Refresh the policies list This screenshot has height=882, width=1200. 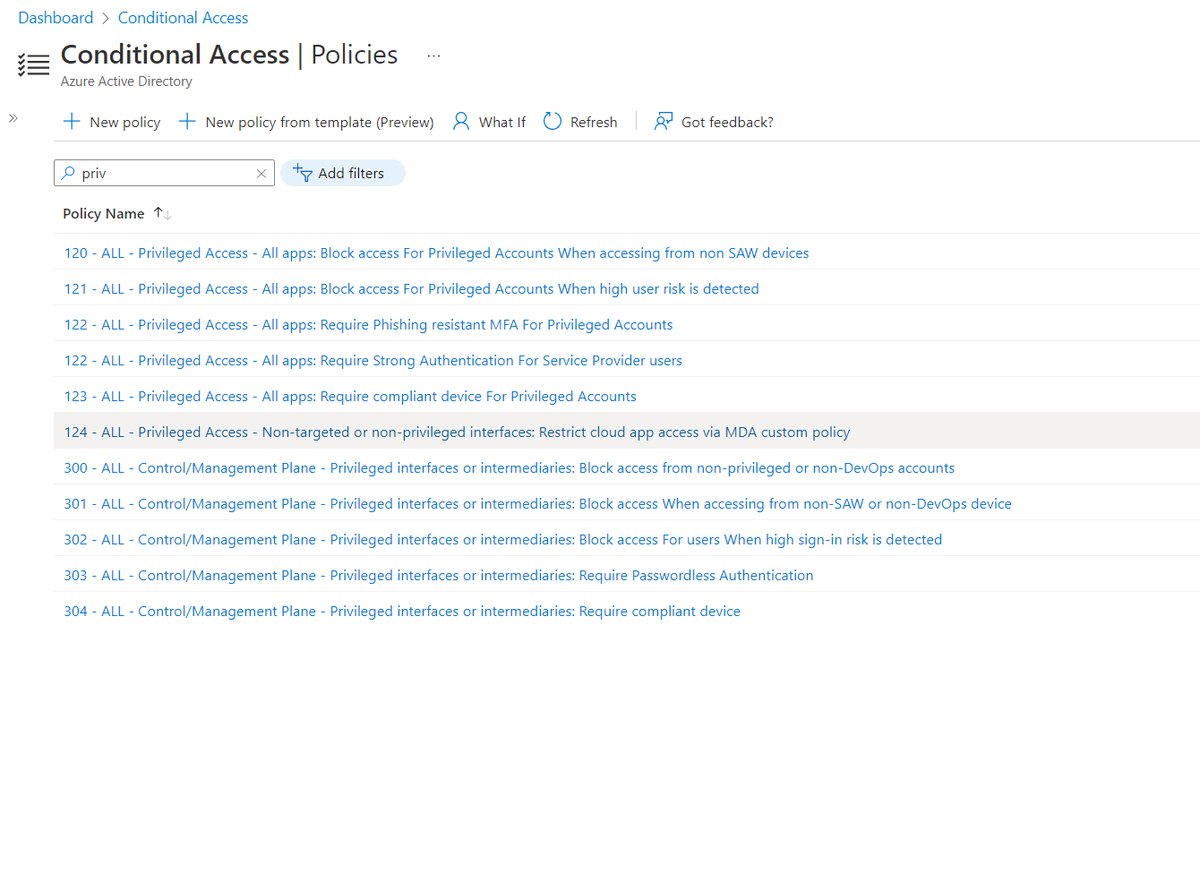[x=580, y=122]
